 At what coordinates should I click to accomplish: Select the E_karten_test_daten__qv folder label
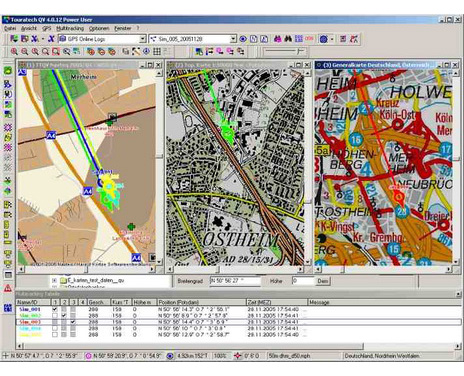[x=96, y=280]
